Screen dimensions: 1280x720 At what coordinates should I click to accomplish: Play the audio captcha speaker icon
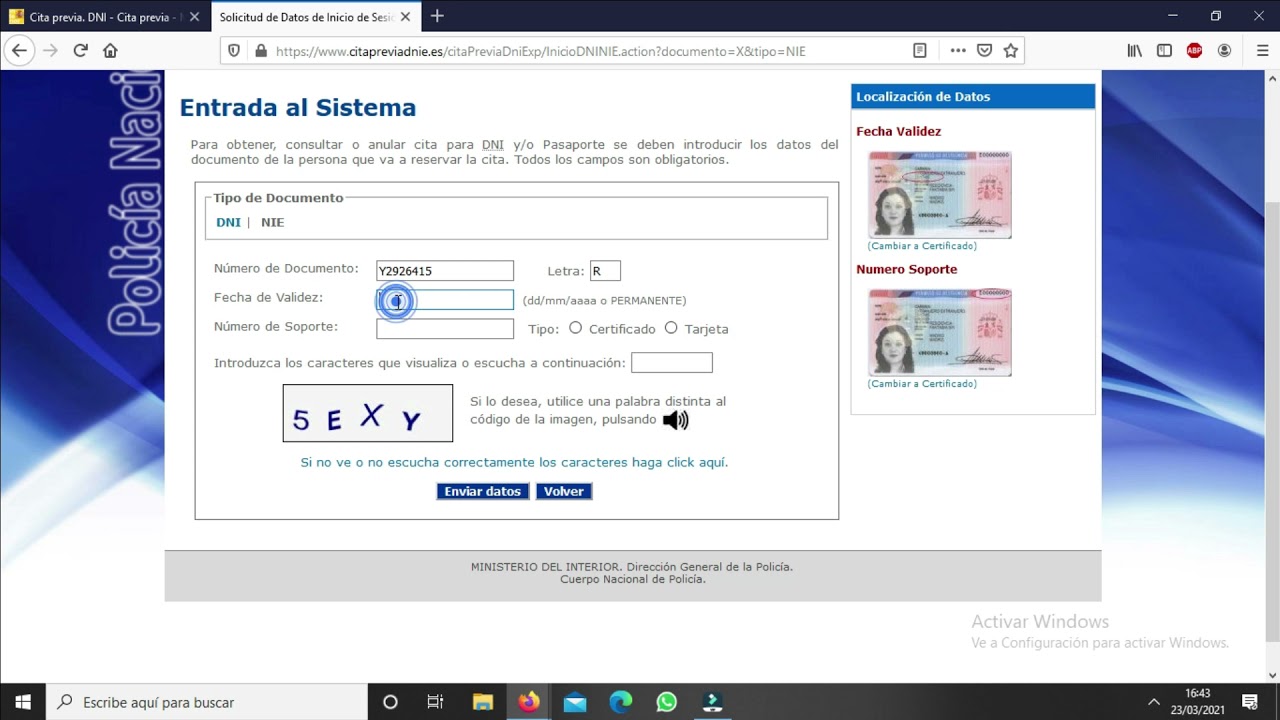676,420
